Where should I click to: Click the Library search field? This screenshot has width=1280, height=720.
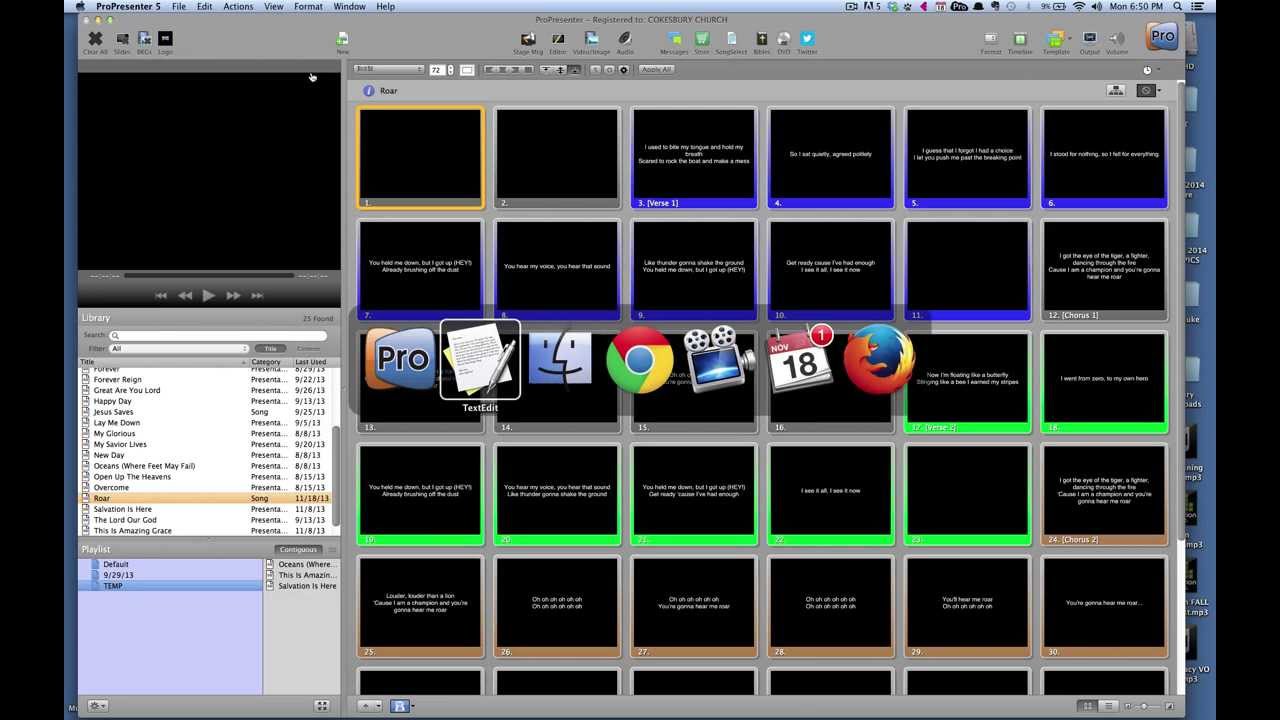coord(220,335)
